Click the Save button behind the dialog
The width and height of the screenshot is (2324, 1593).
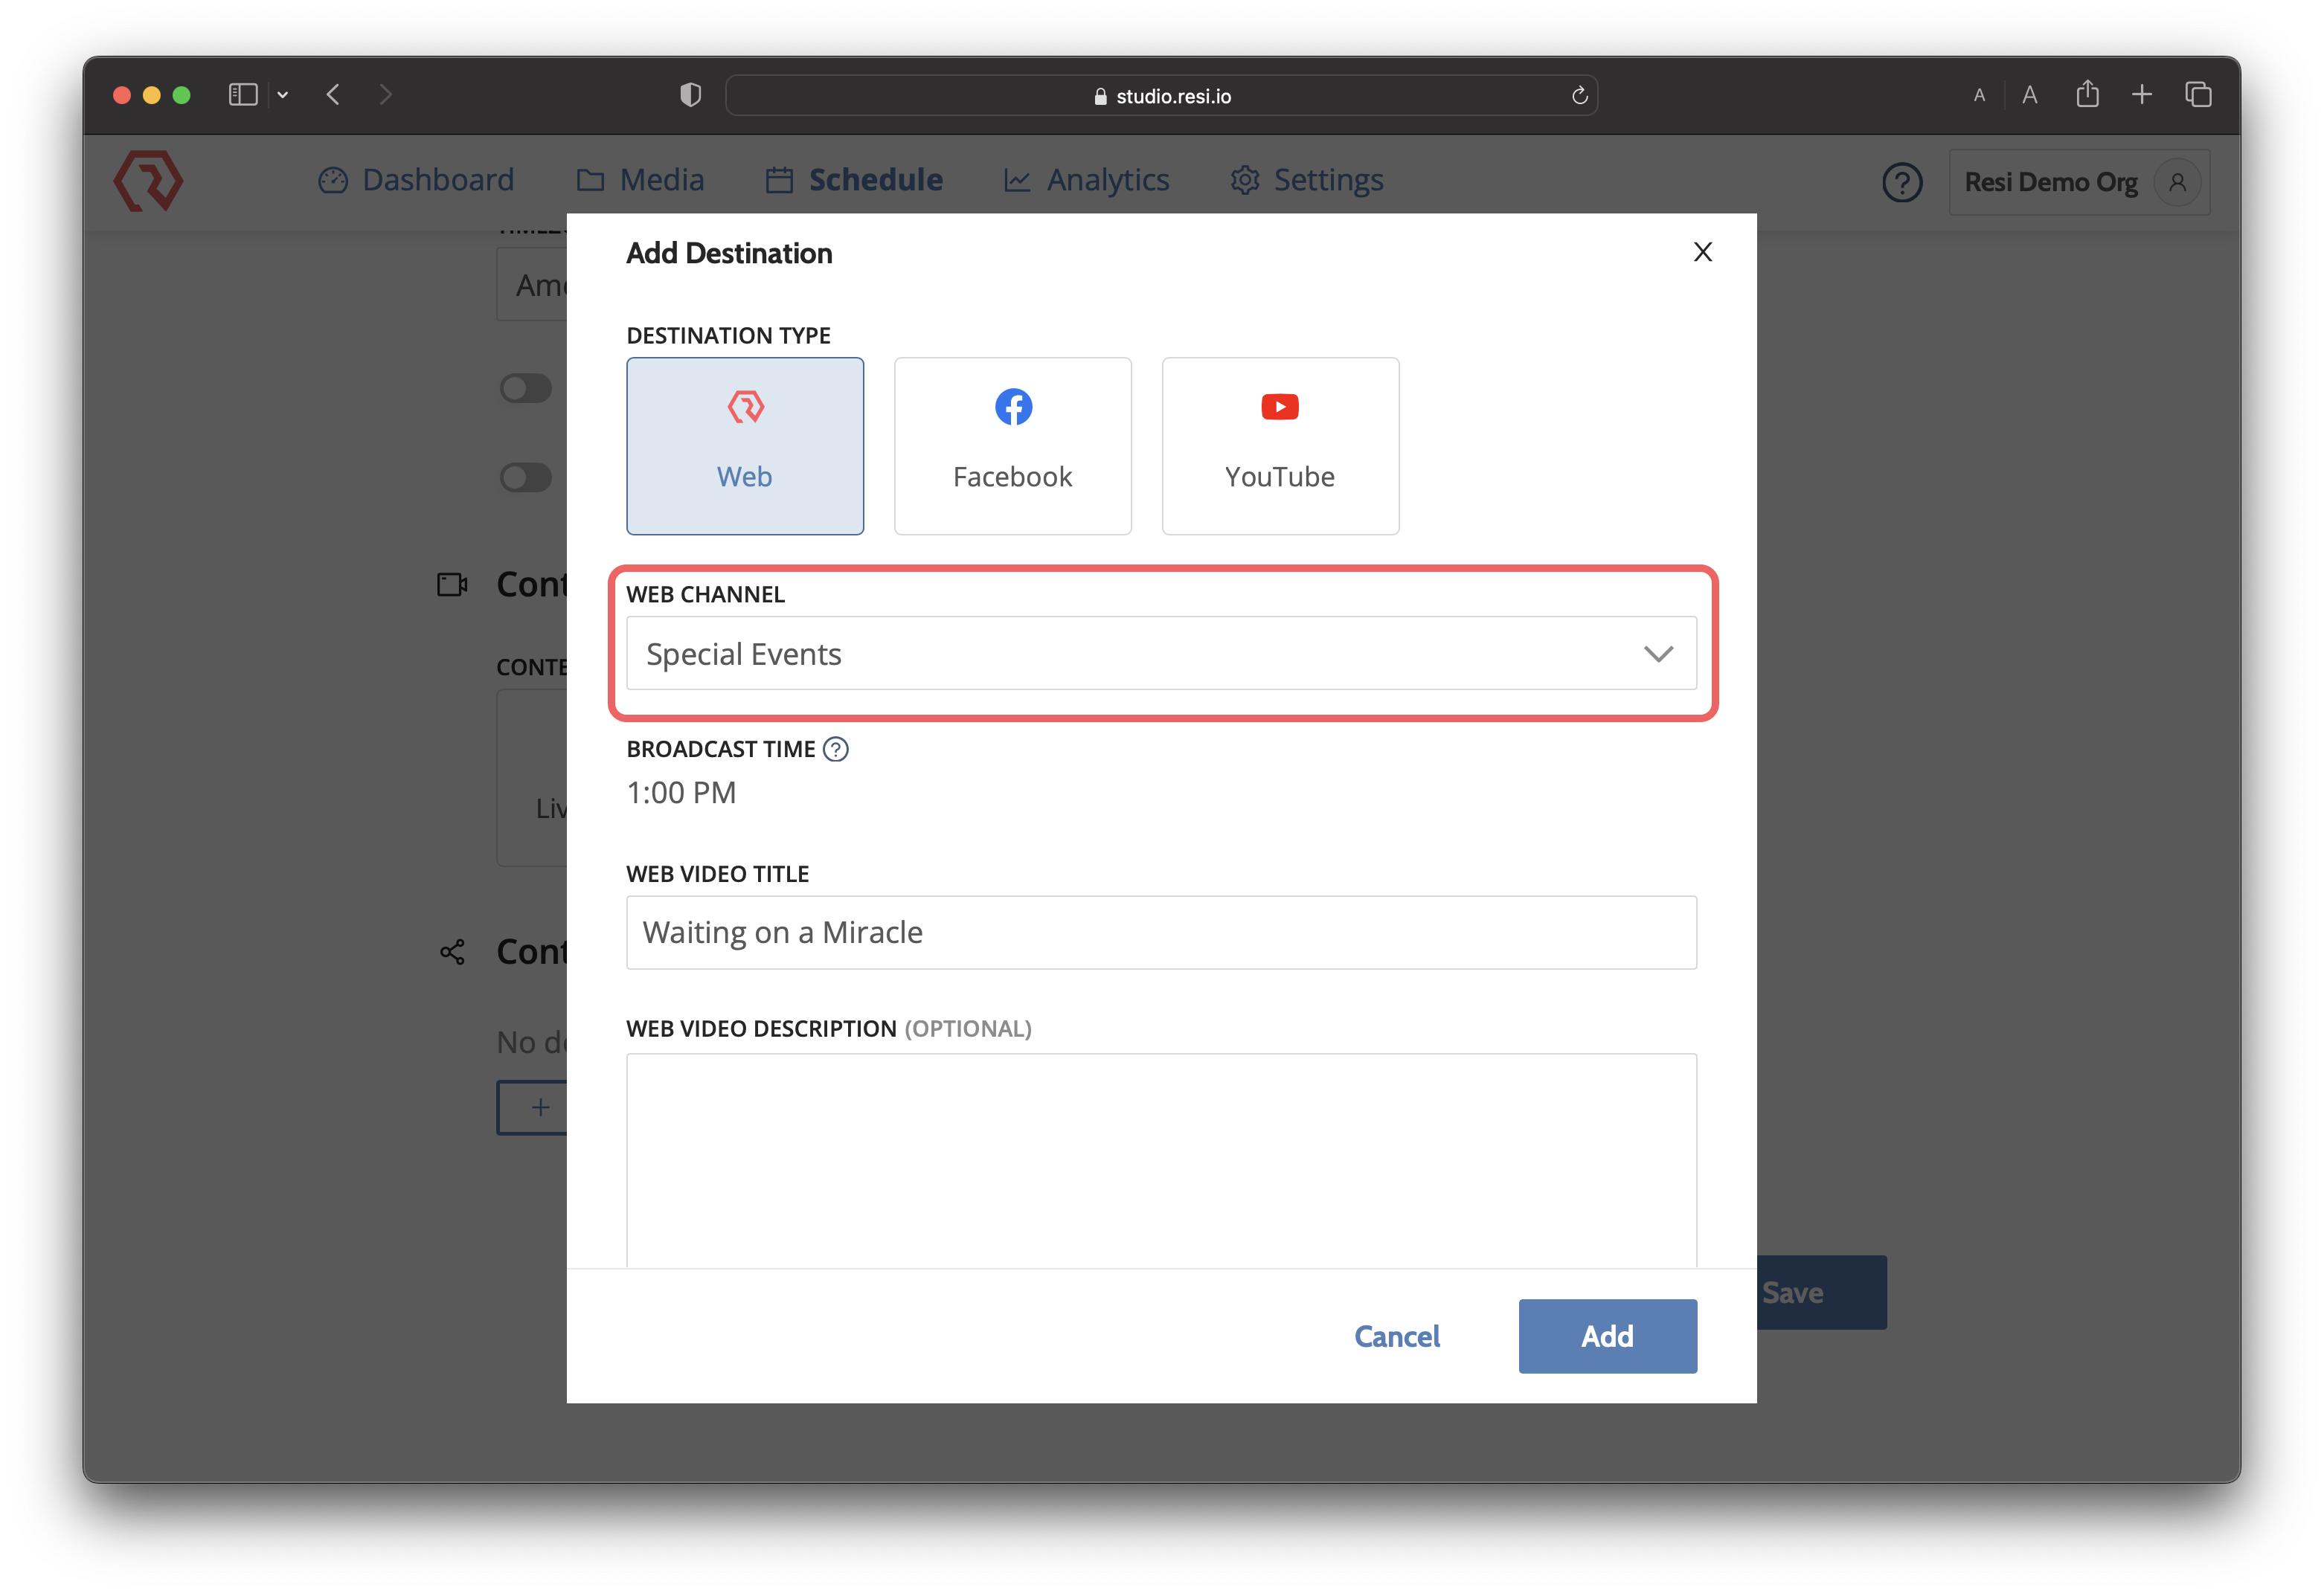click(1821, 1292)
